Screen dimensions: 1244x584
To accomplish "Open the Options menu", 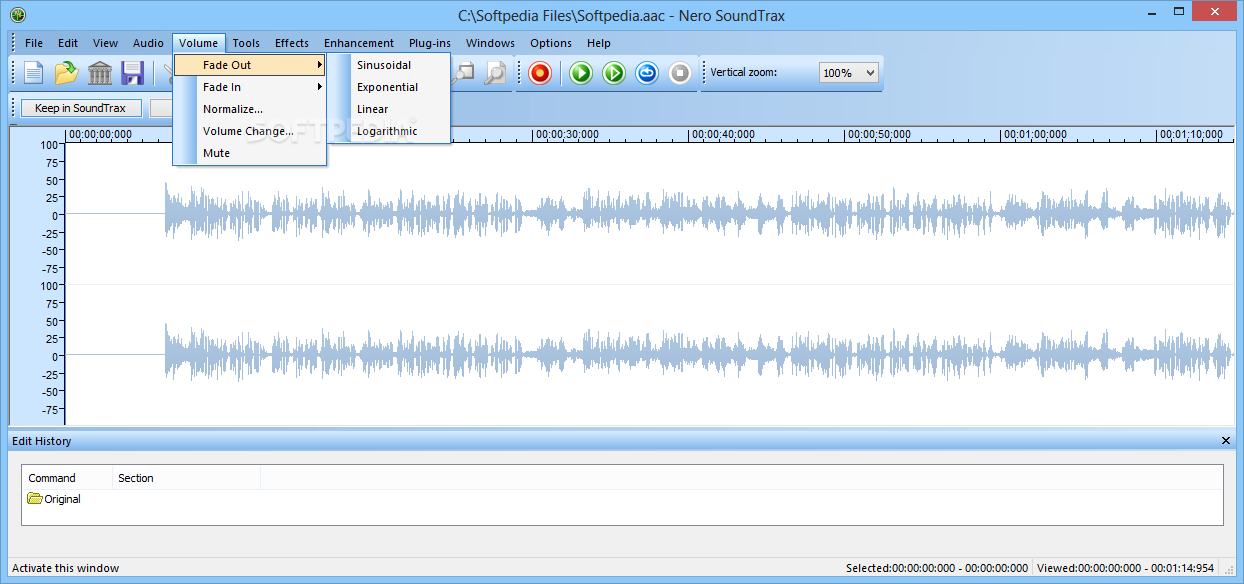I will [x=551, y=43].
